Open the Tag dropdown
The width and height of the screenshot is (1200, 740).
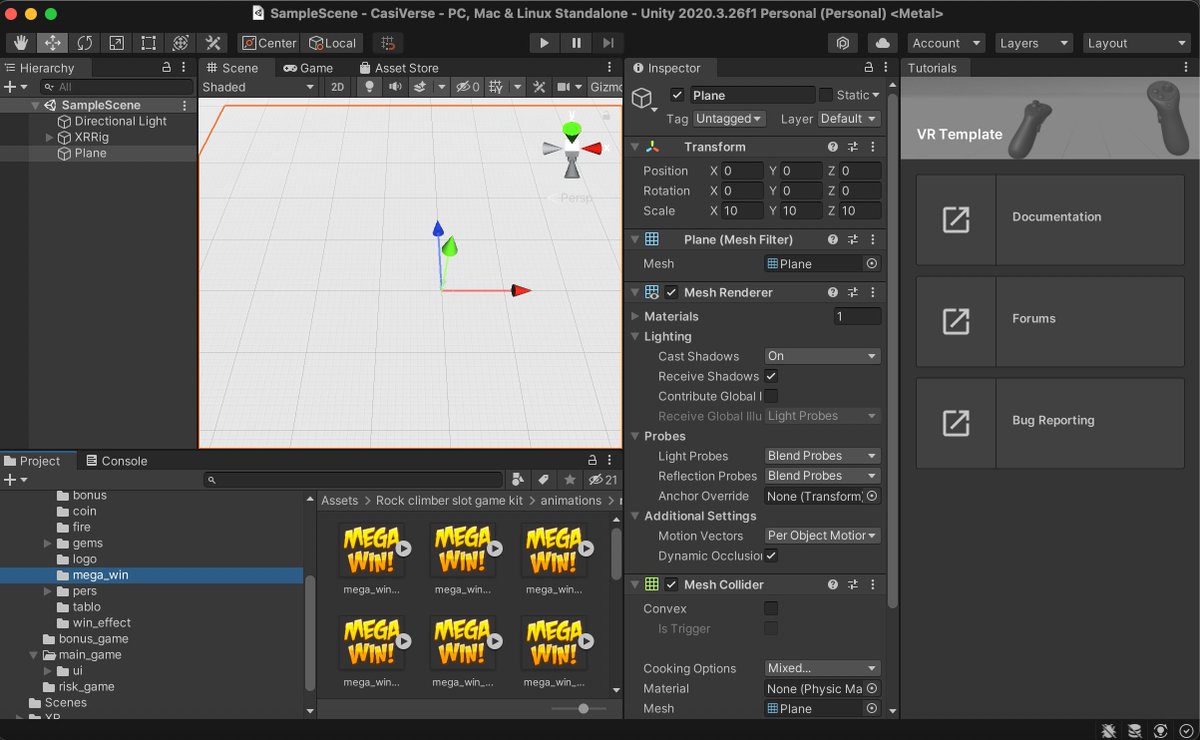(x=729, y=118)
